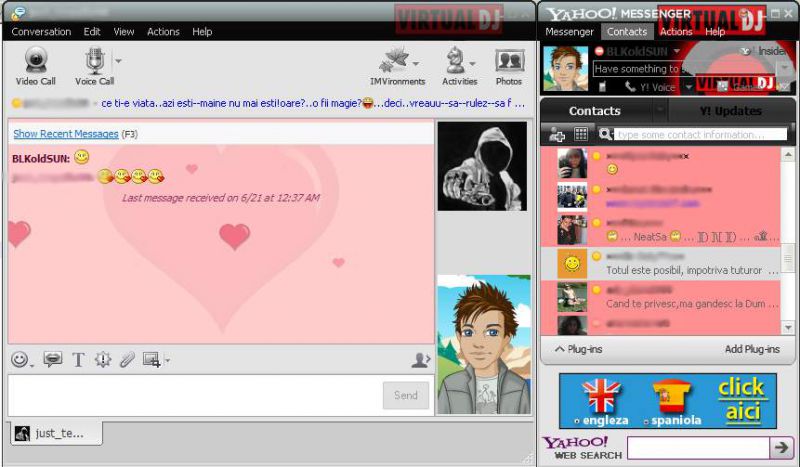800x467 pixels.
Task: Click my cartoon avatar in chat window
Action: point(484,345)
